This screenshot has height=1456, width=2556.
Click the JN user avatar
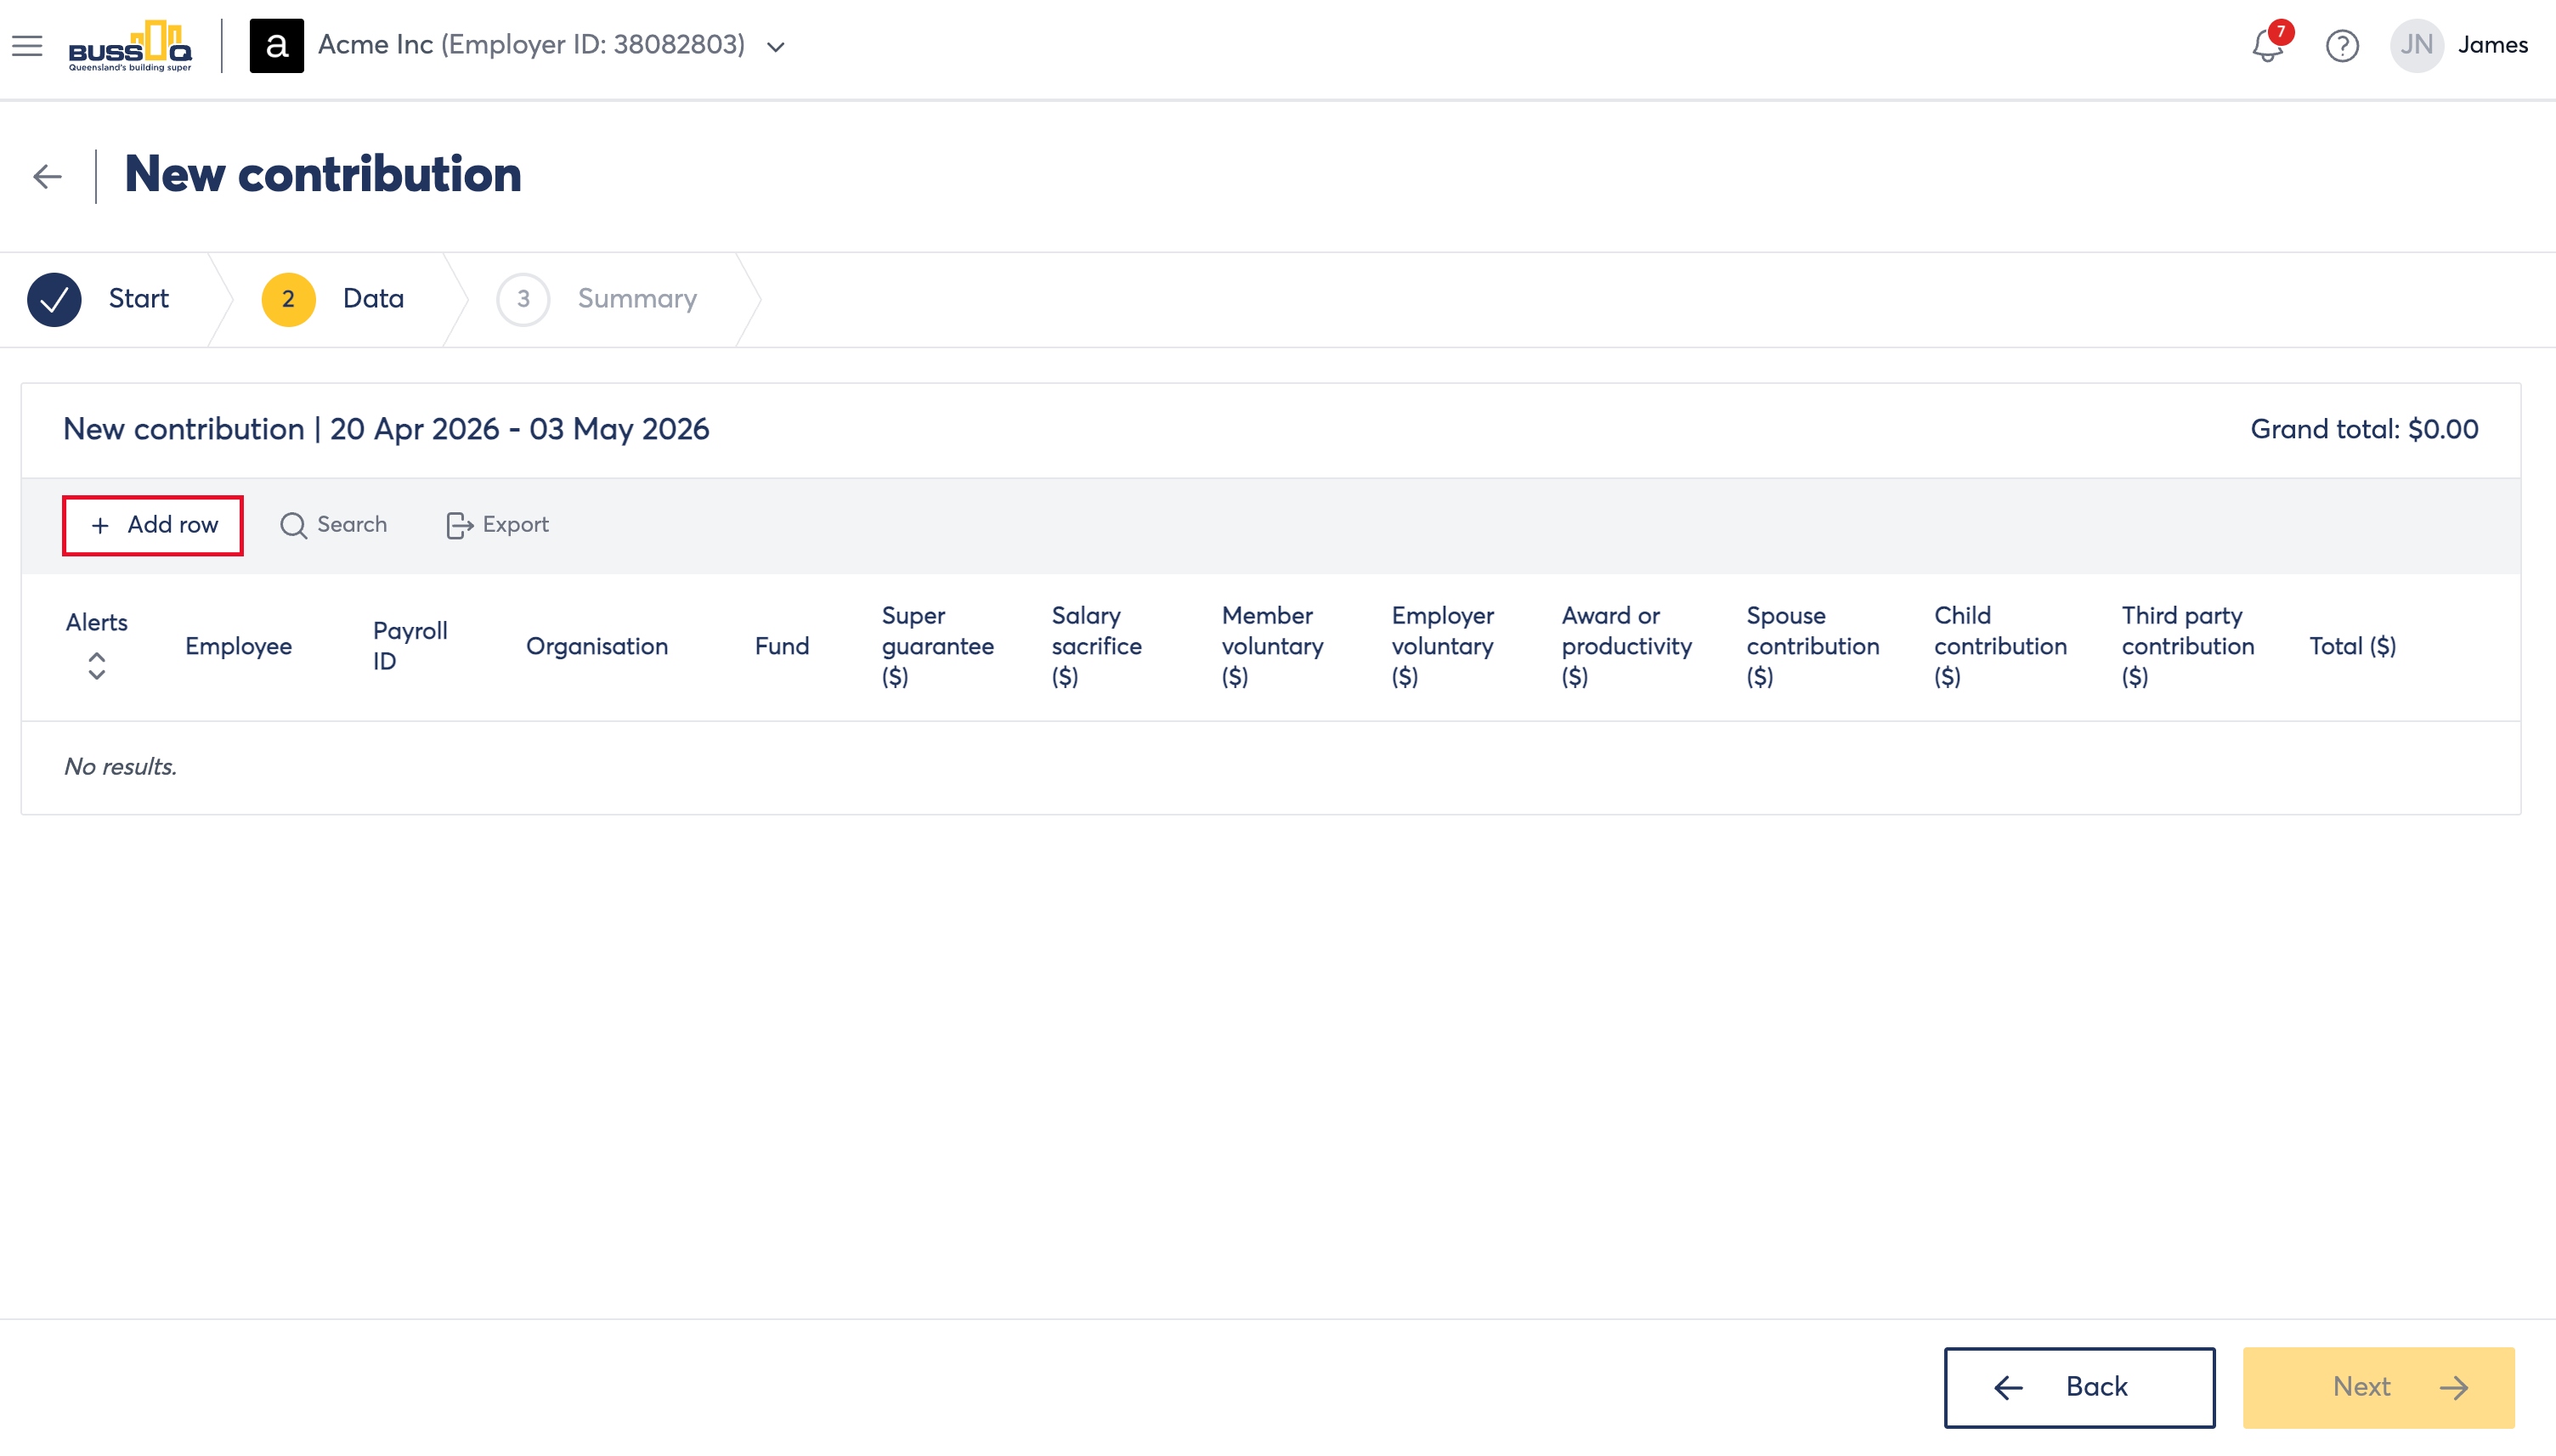click(2417, 45)
